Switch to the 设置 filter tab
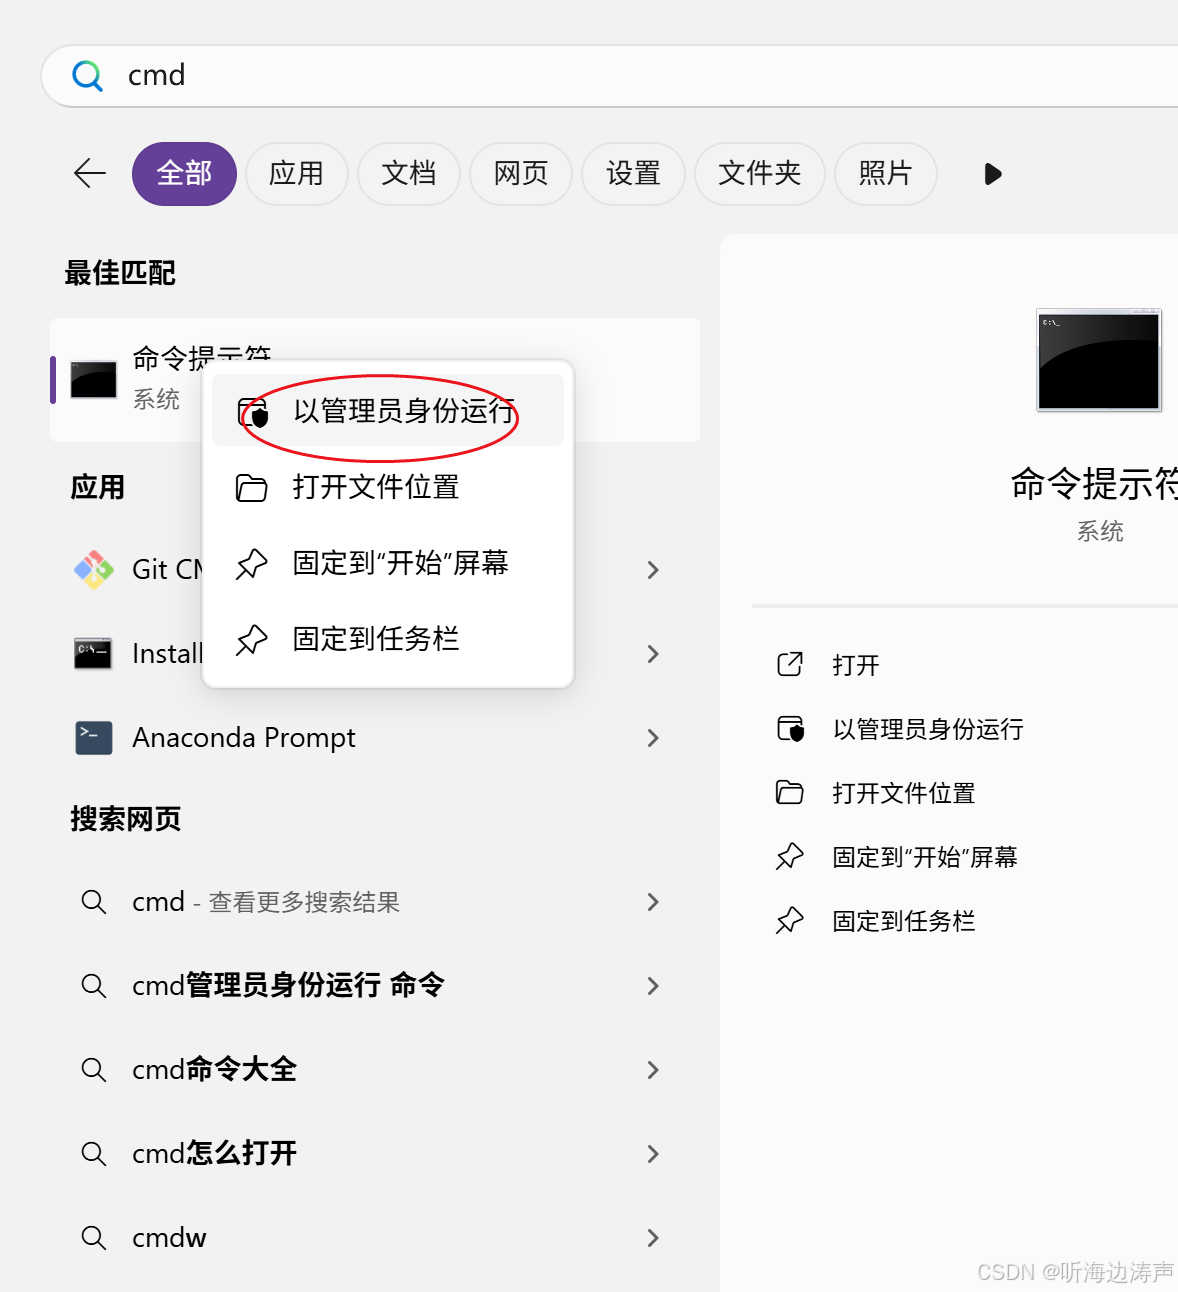 (x=633, y=174)
